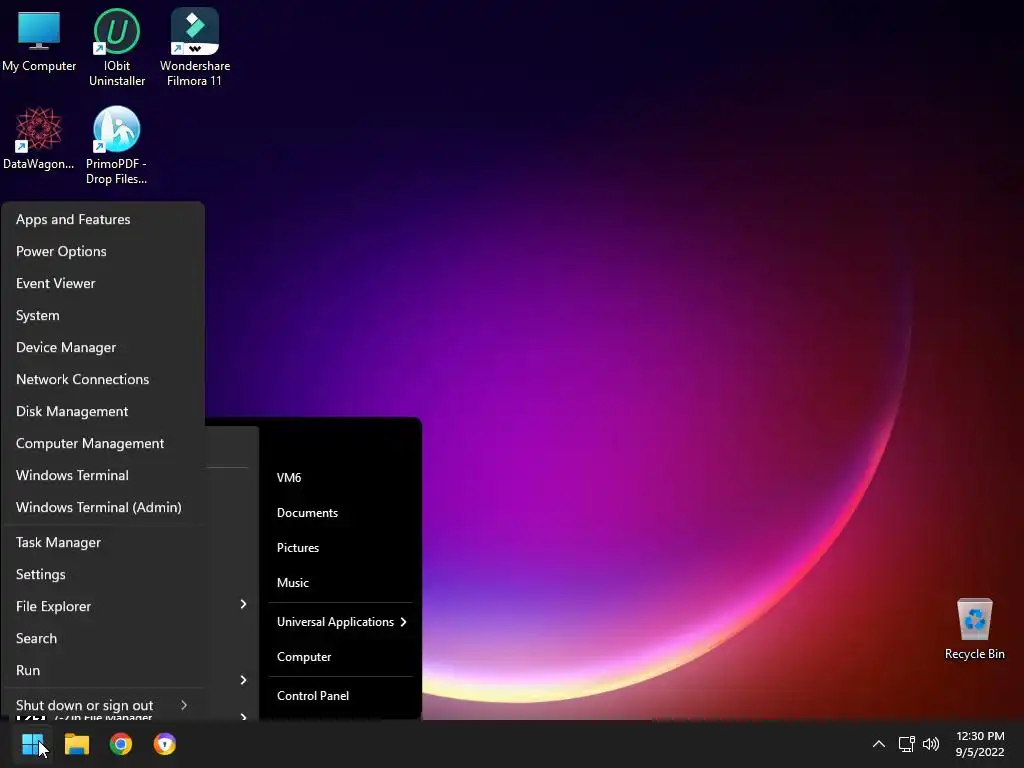Expand File Explorer submenu arrow
The image size is (1024, 768).
[x=243, y=604]
